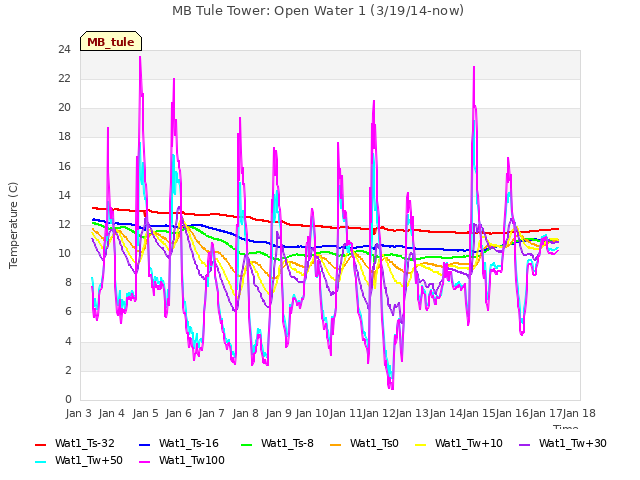Image resolution: width=640 pixels, height=480 pixels.
Task: Click the Jan 11 x-axis tick label
Action: [345, 413]
